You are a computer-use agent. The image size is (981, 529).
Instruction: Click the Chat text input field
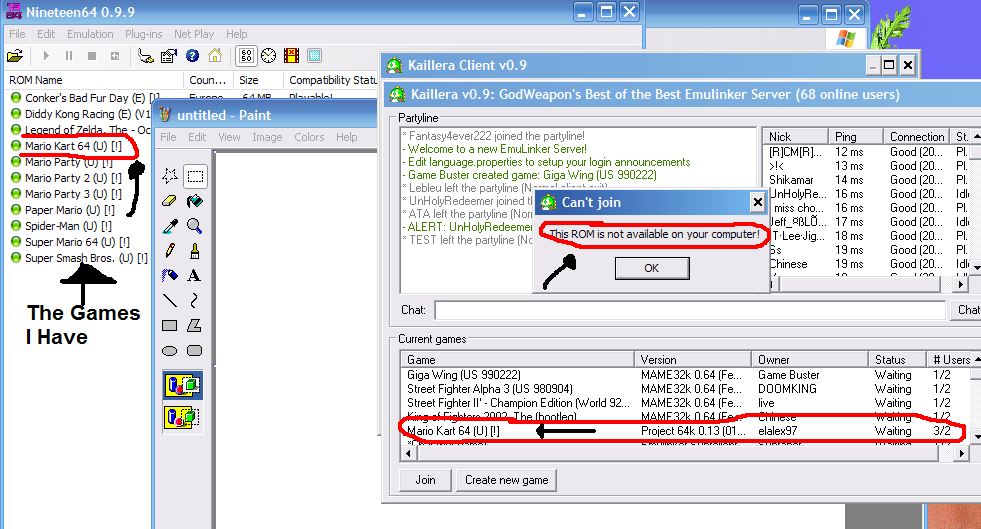689,310
